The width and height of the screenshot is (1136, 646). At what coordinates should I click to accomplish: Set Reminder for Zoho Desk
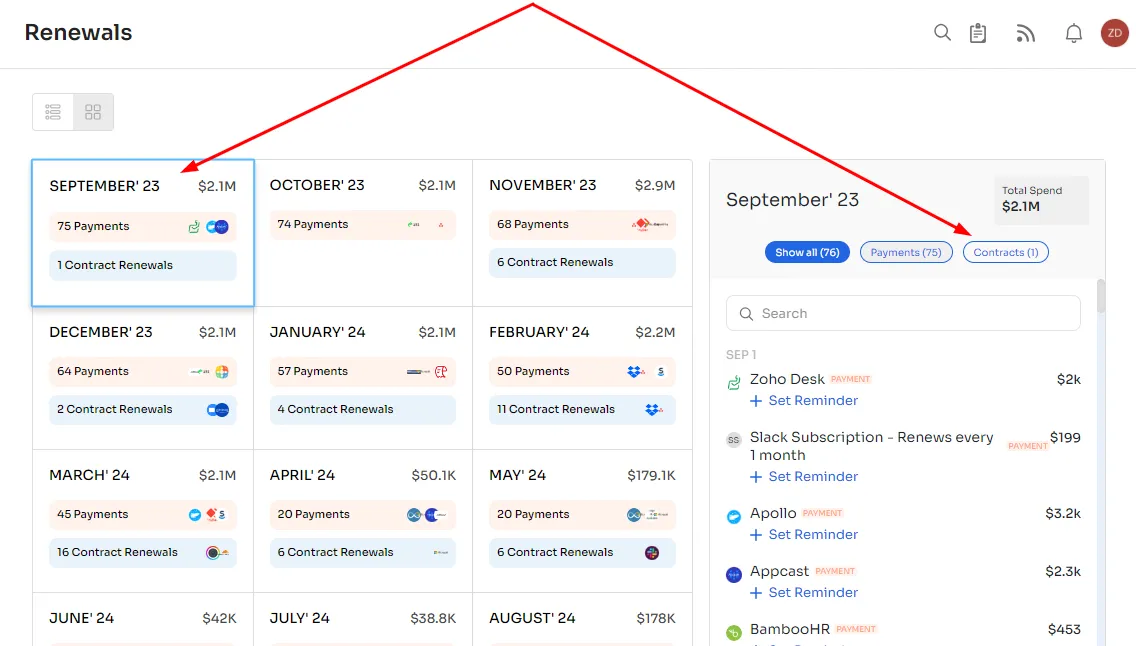pyautogui.click(x=804, y=400)
